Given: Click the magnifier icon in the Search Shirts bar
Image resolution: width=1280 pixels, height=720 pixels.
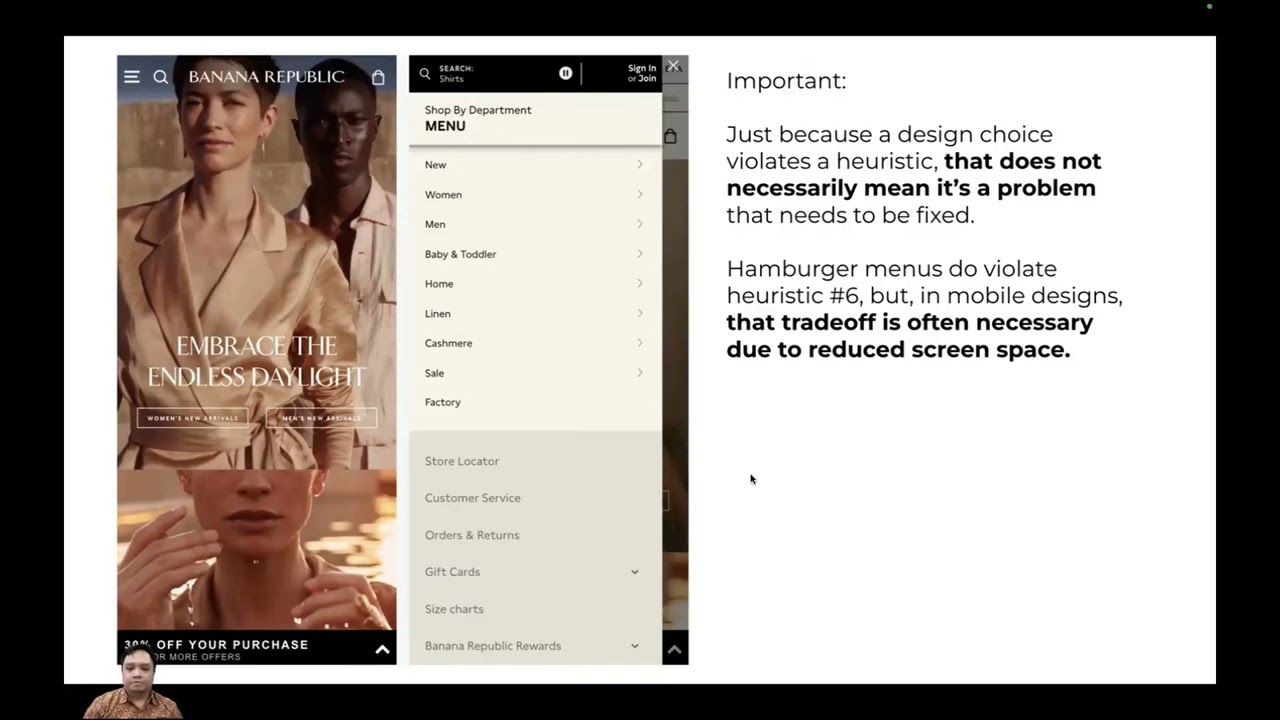Looking at the screenshot, I should 425,74.
